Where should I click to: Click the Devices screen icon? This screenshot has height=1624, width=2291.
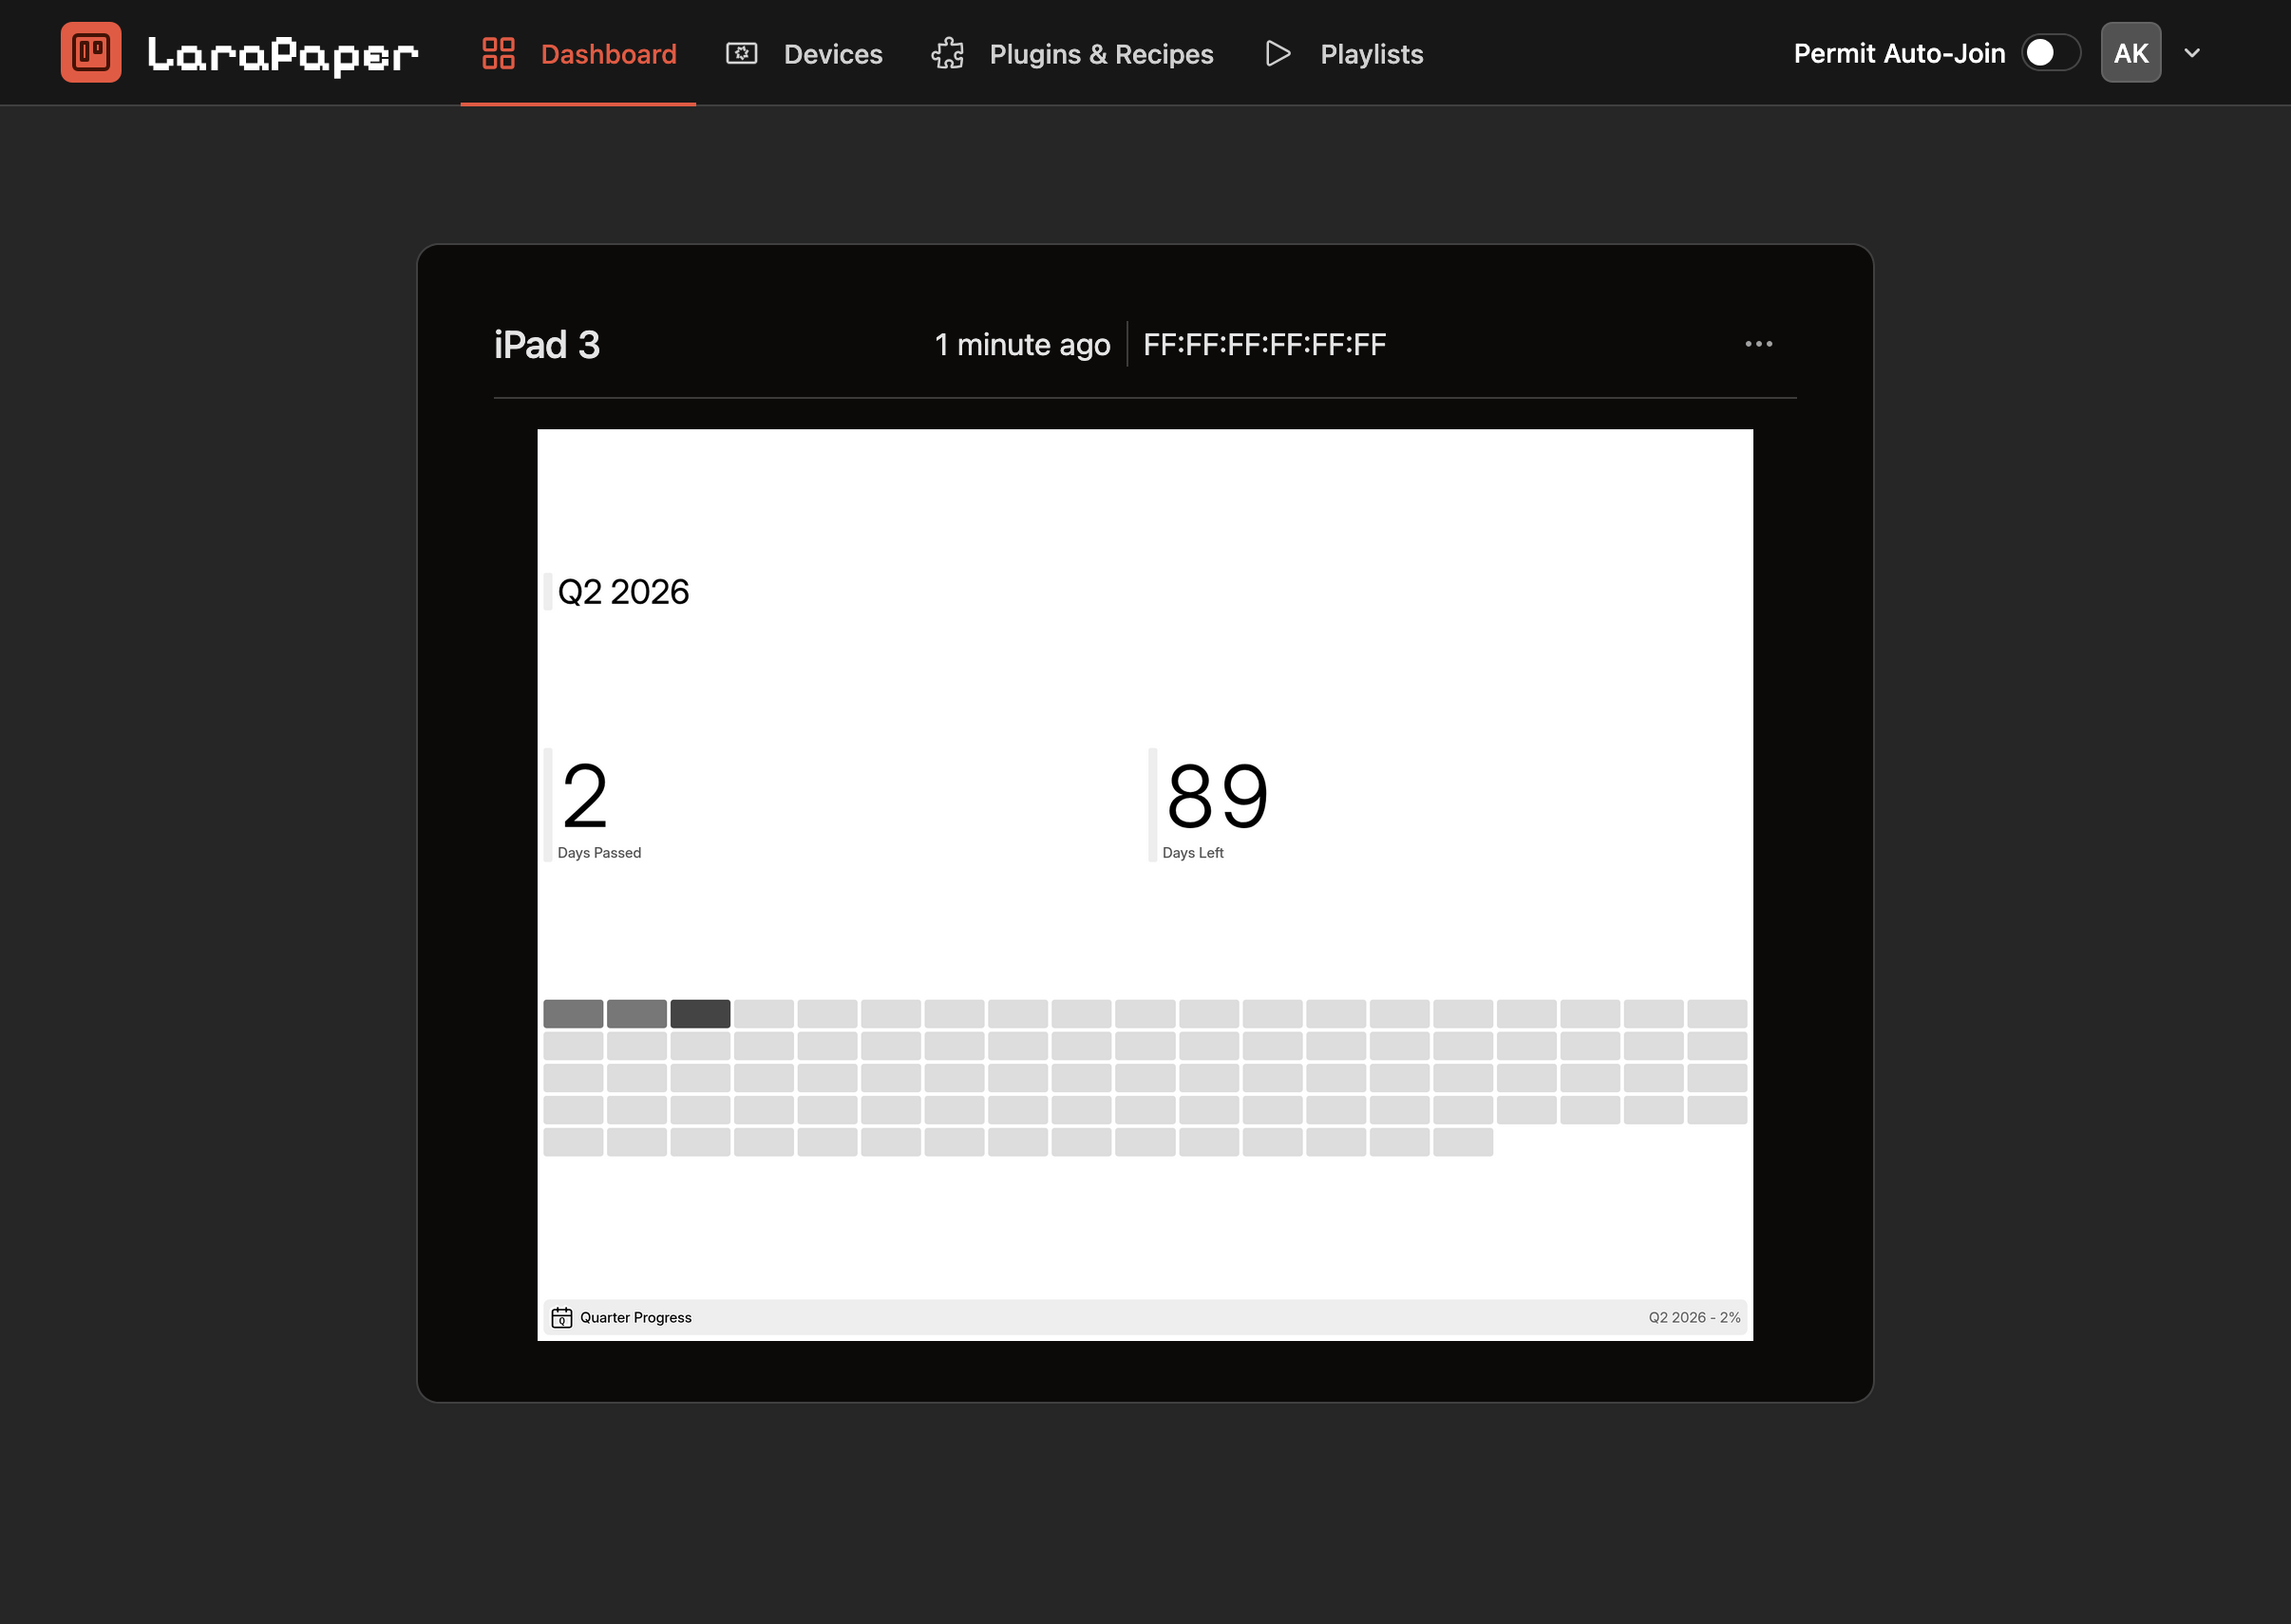click(741, 53)
